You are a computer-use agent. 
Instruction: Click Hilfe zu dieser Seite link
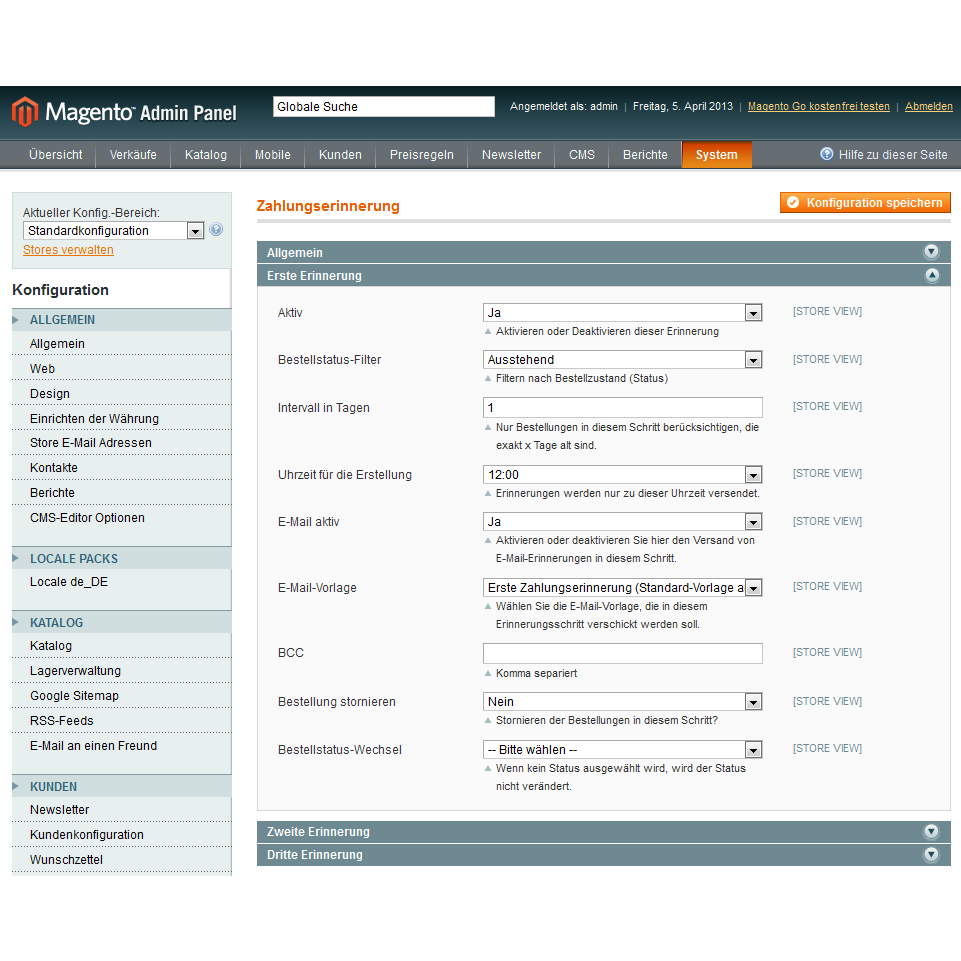893,154
